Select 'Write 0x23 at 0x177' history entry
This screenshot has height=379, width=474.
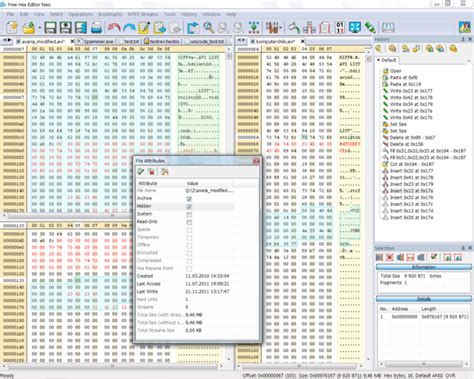click(411, 91)
